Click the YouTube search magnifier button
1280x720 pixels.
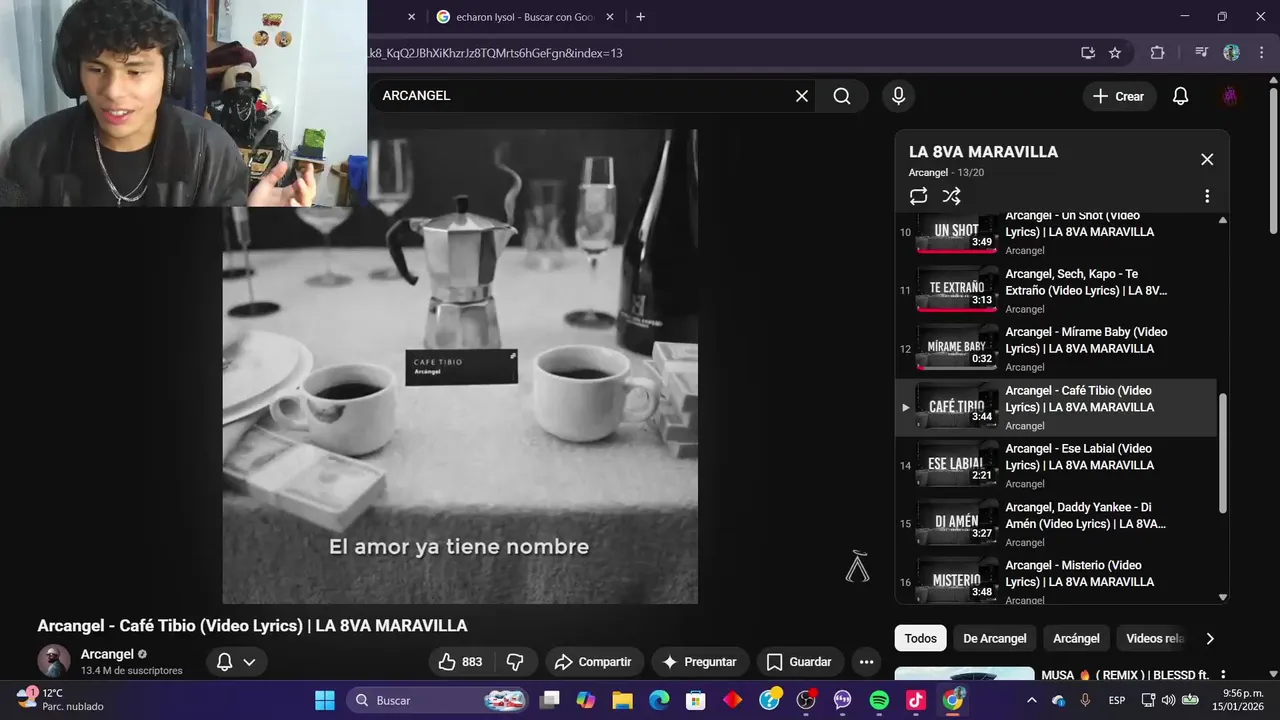tap(842, 96)
